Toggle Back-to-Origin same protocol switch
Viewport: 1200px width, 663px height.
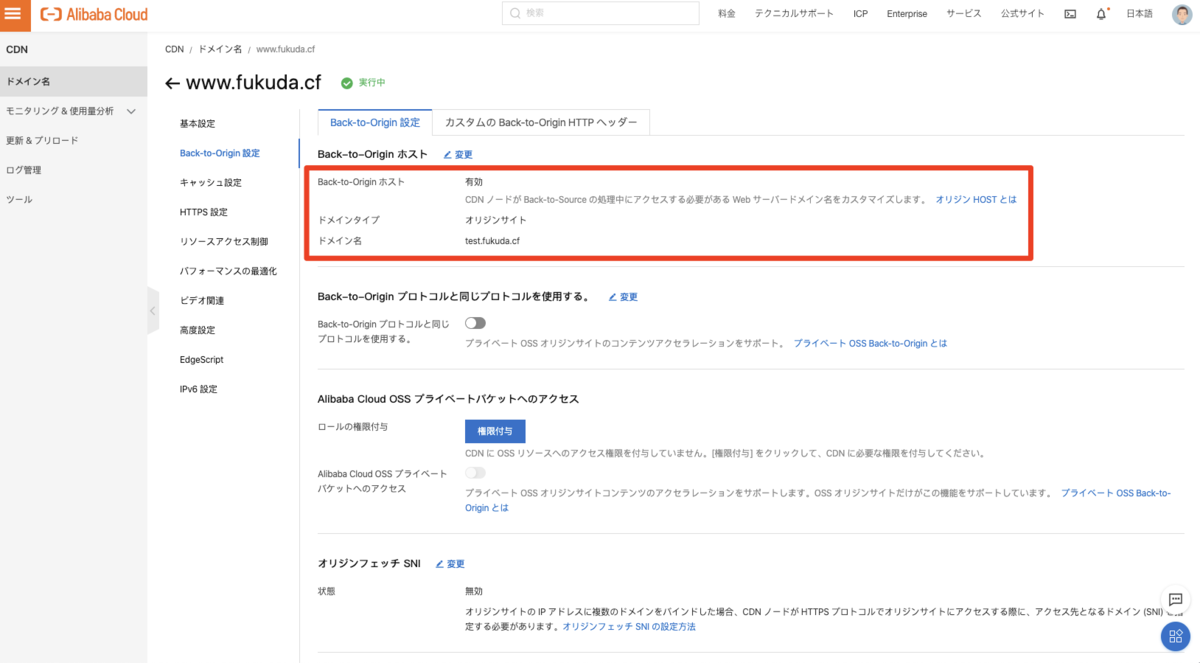pyautogui.click(x=475, y=323)
